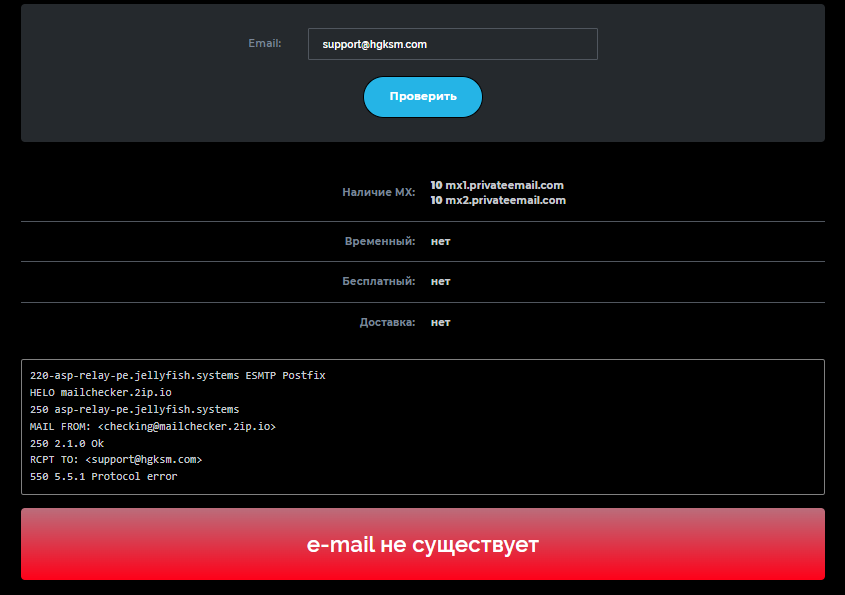Click the Наличие MX label
845x595 pixels.
click(378, 192)
